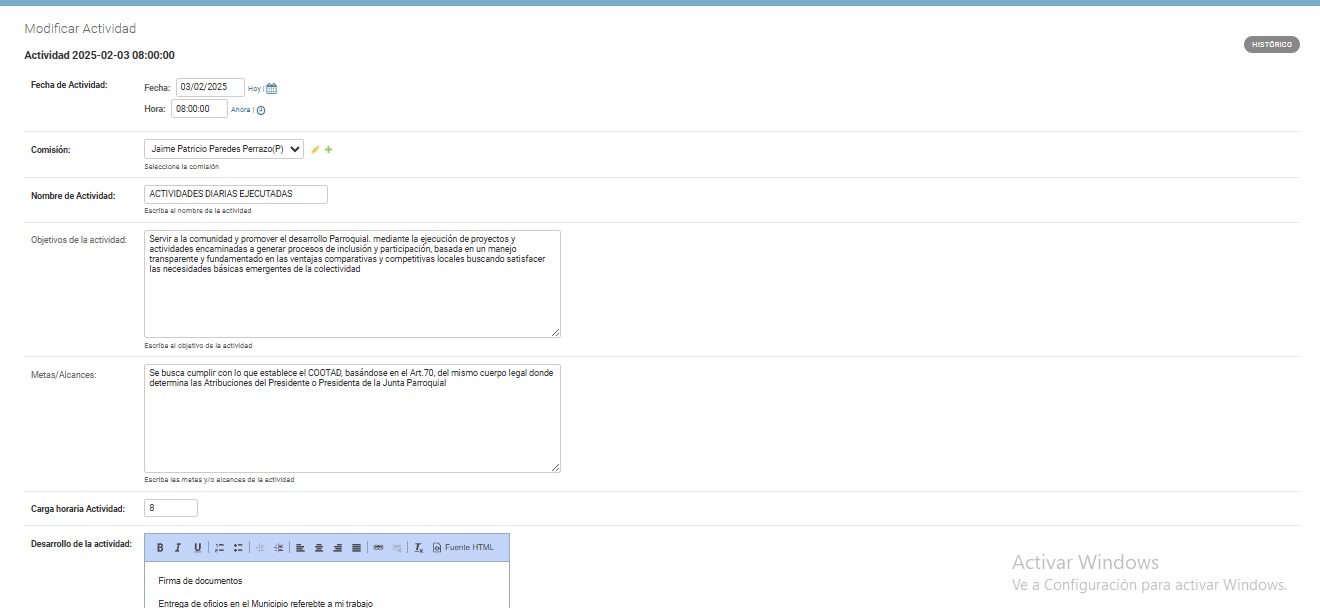This screenshot has width=1320, height=608.
Task: Insert a bulleted list
Action: [x=238, y=548]
